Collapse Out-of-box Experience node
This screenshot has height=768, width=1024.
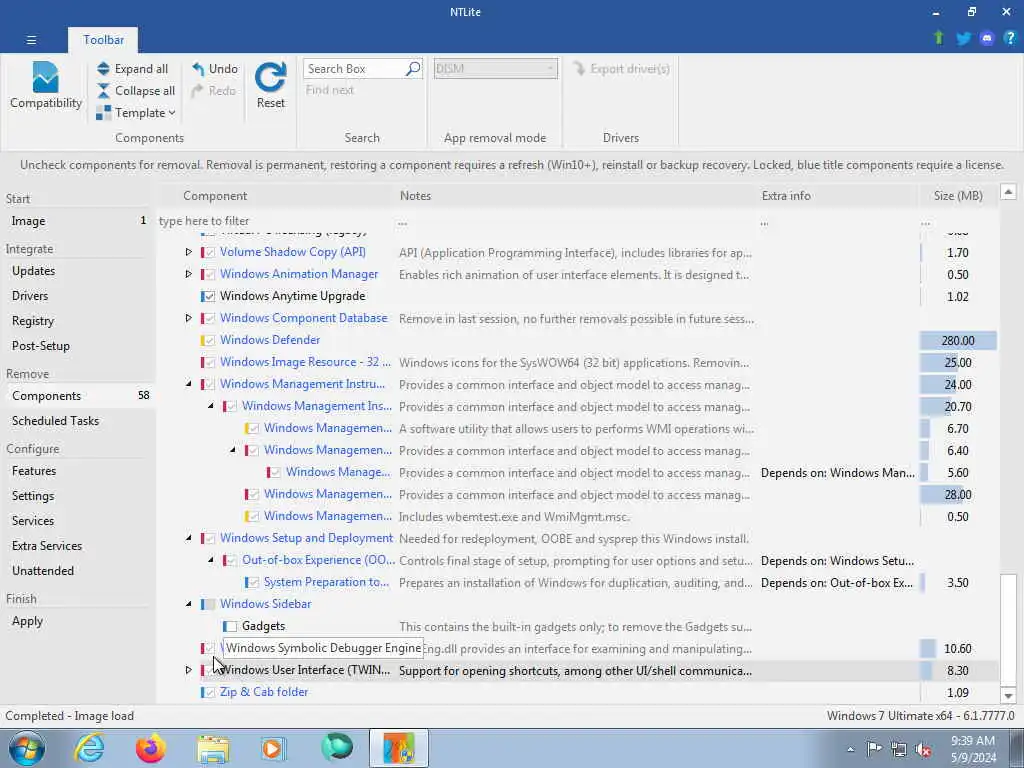pyautogui.click(x=211, y=560)
